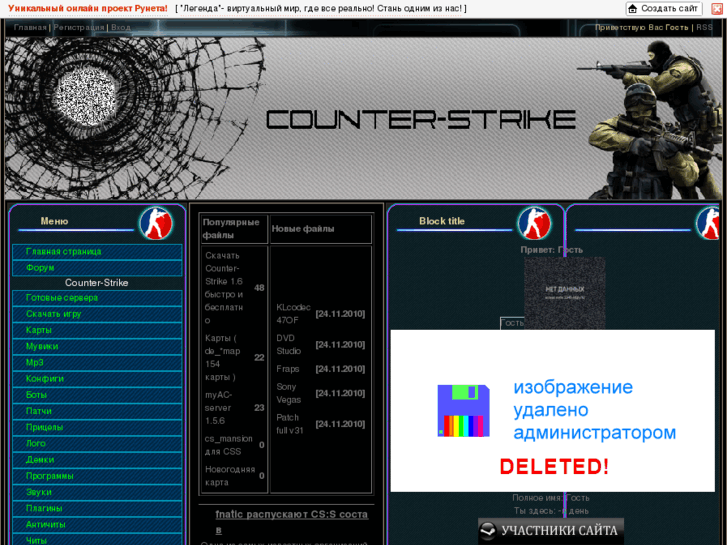Open Прицелы menu item
Image resolution: width=727 pixels, height=545 pixels.
[x=97, y=428]
